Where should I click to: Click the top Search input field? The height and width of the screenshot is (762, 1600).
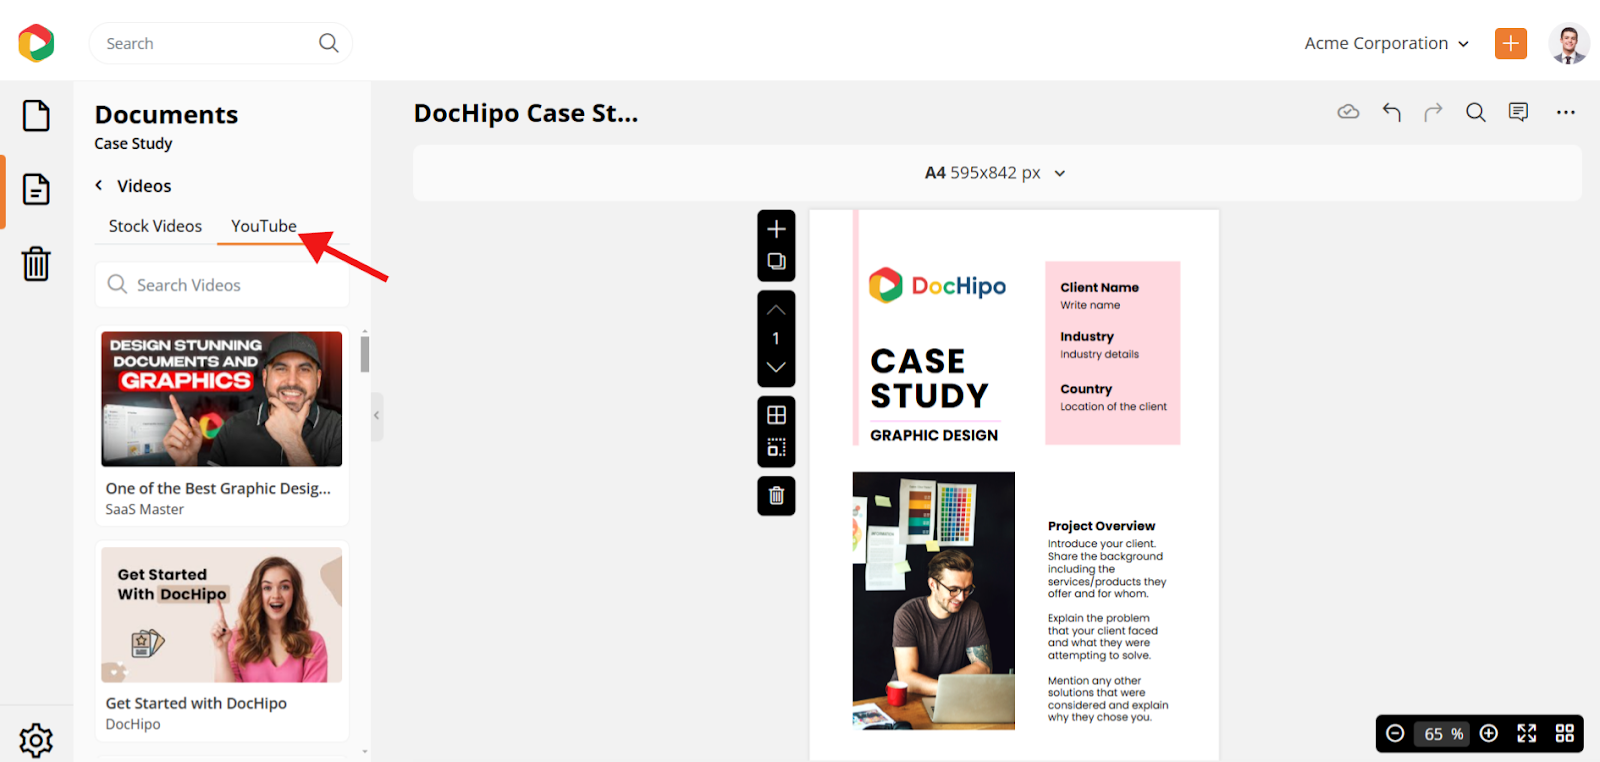point(220,43)
